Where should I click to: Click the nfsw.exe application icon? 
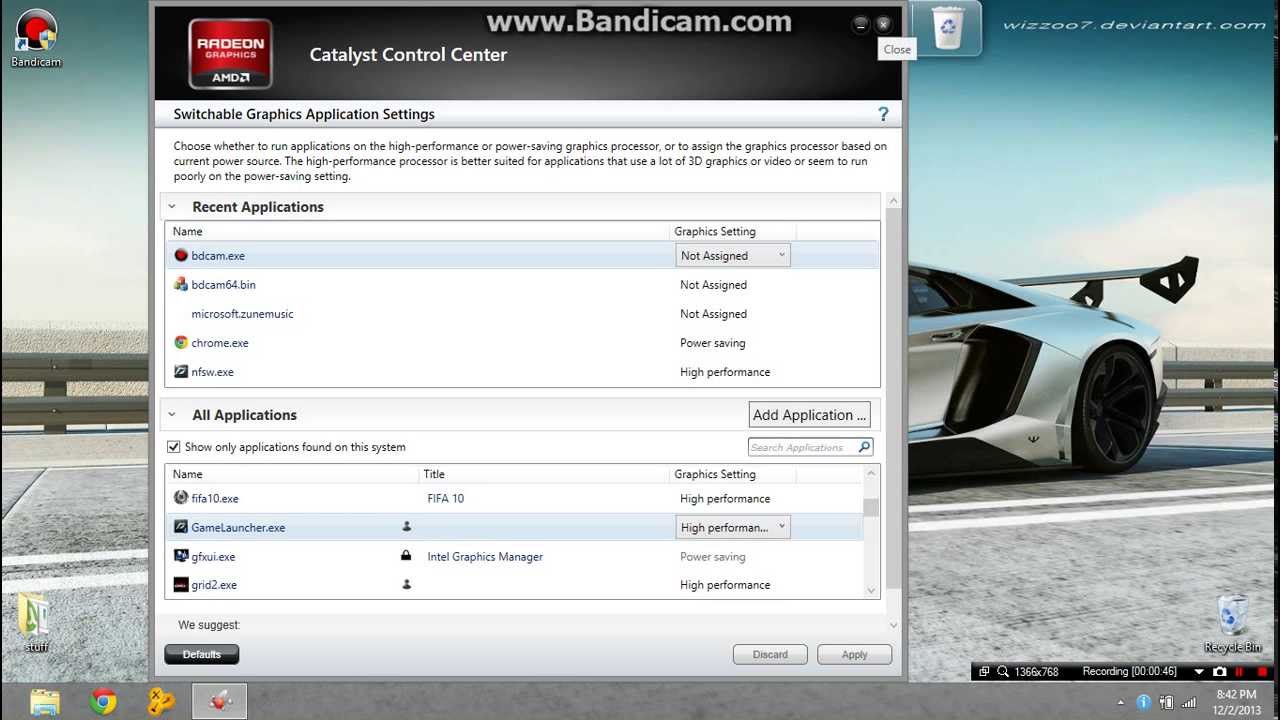point(181,371)
